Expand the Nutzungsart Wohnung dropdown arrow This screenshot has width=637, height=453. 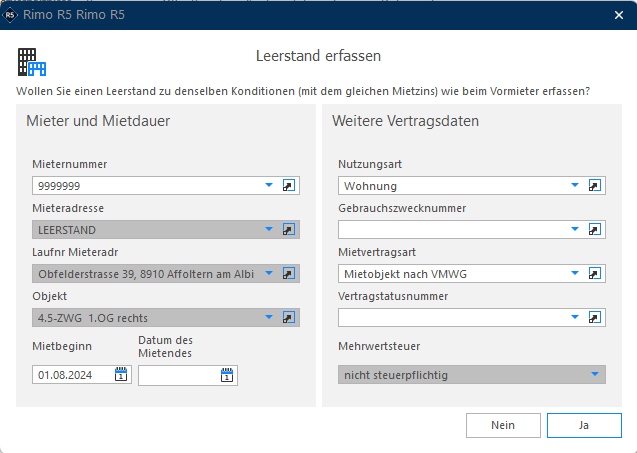[575, 185]
